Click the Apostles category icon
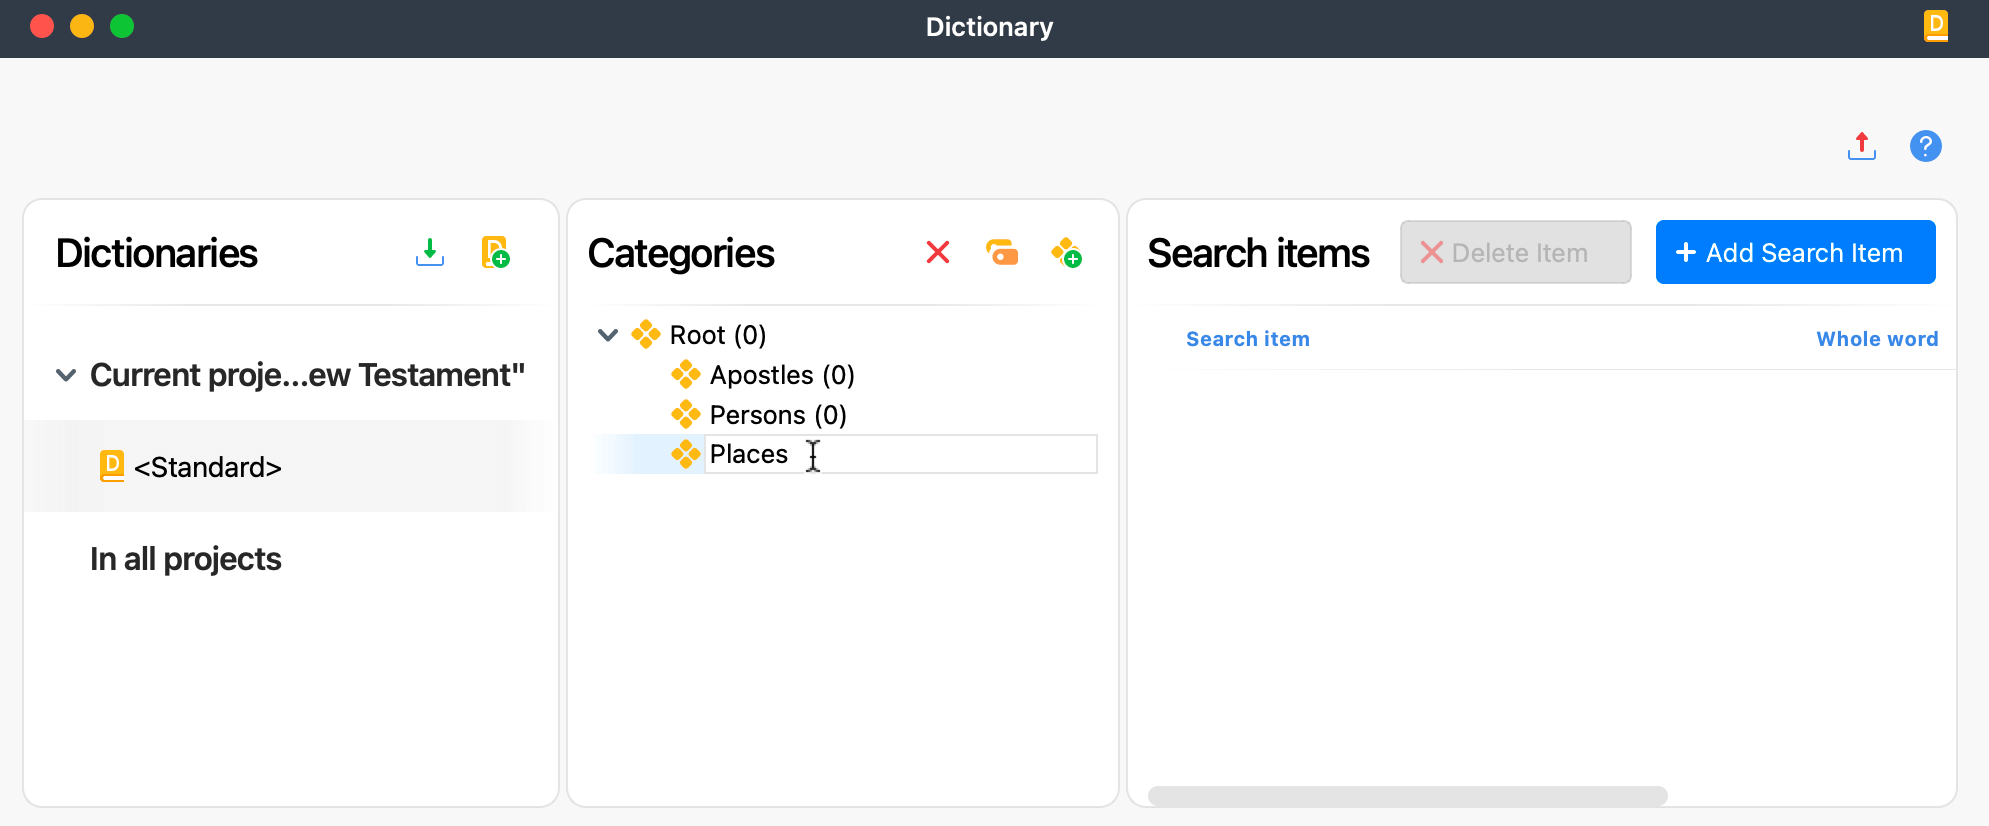This screenshot has width=1989, height=826. click(686, 374)
